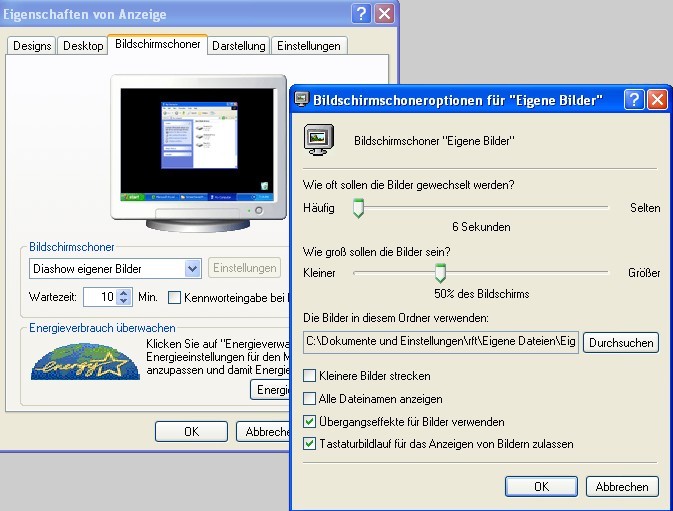The width and height of the screenshot is (673, 511).
Task: Enable "Kleinere Bilder strecken" checkbox
Action: click(309, 376)
